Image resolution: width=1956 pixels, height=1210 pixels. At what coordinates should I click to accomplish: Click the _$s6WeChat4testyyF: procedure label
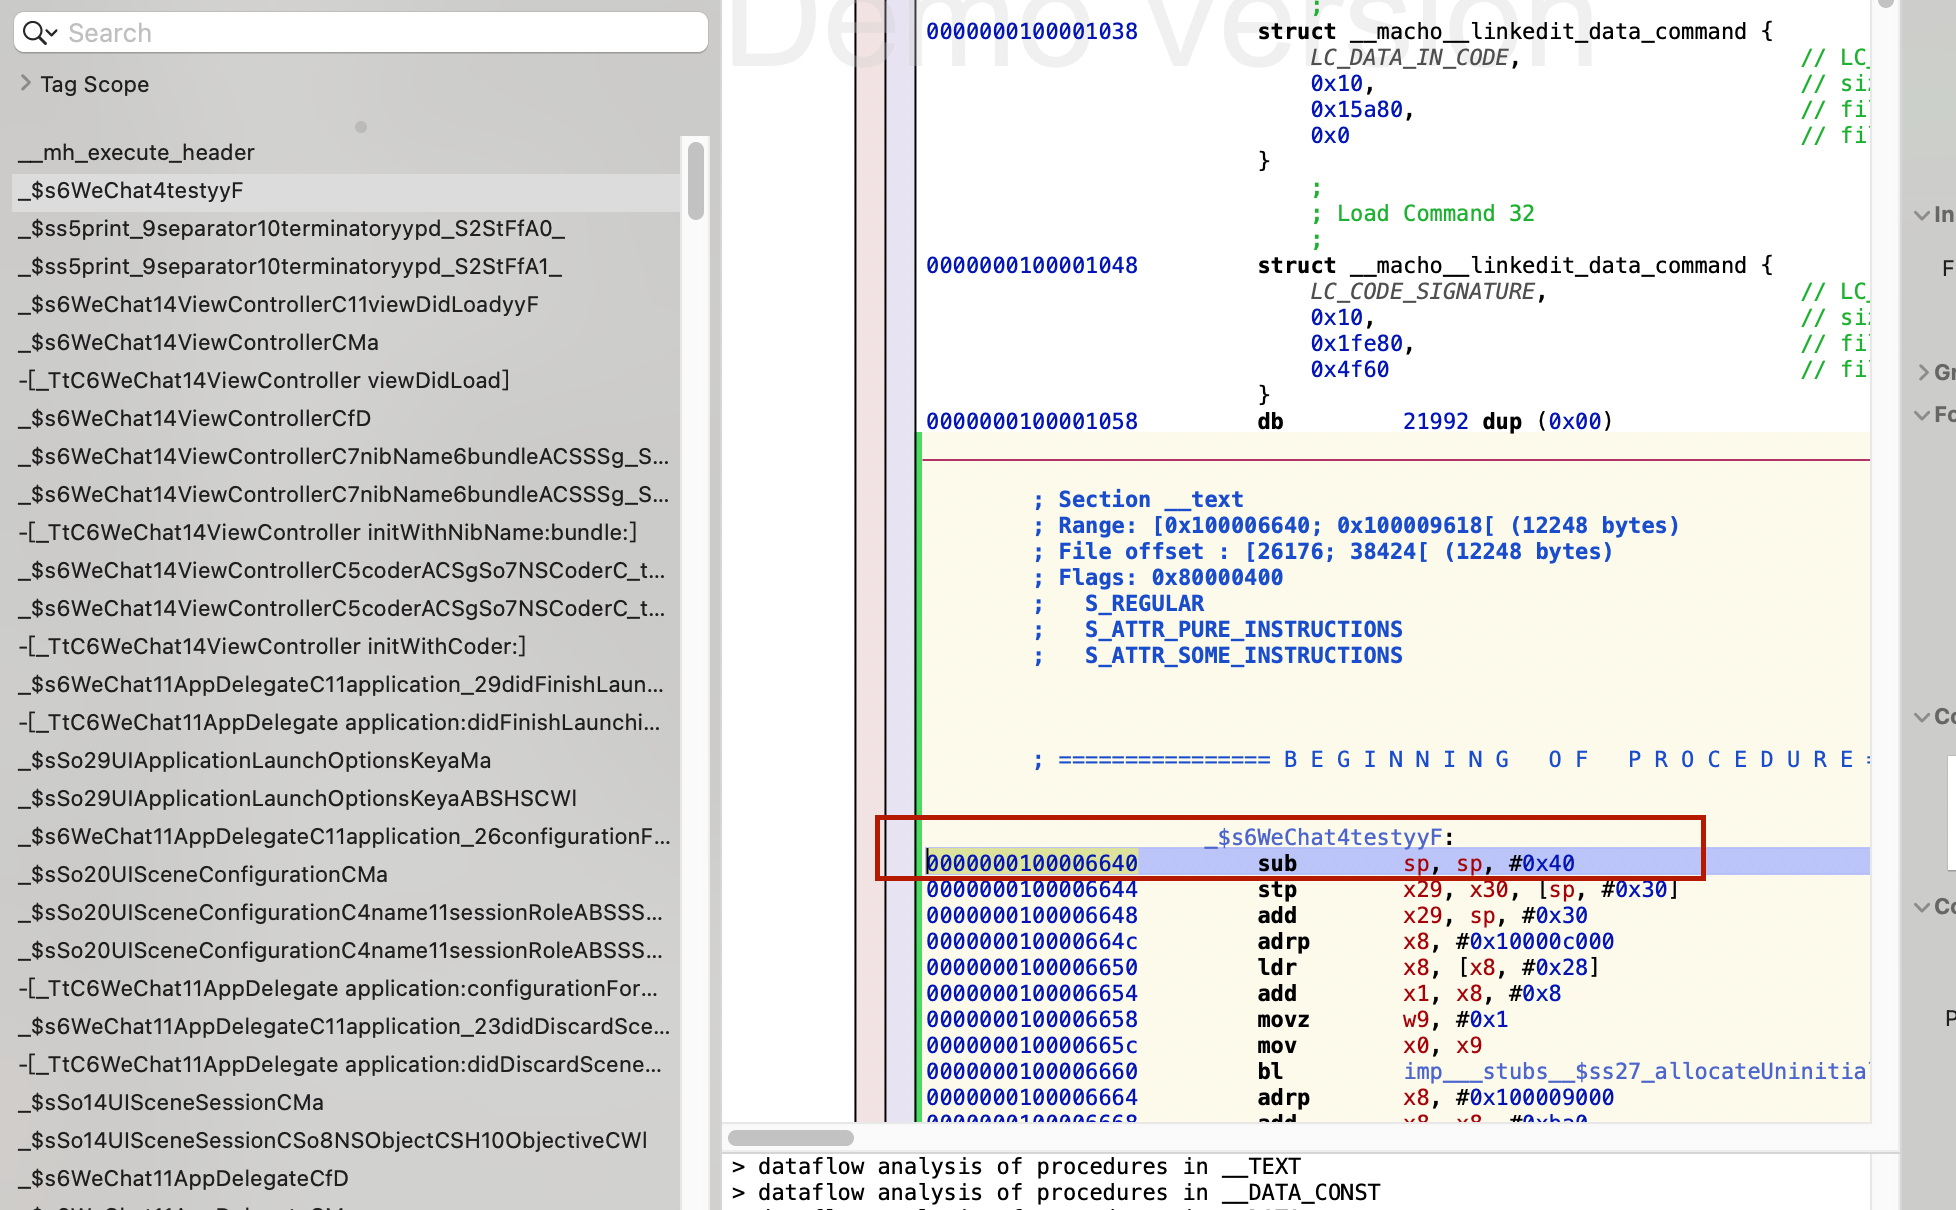pyautogui.click(x=1329, y=837)
